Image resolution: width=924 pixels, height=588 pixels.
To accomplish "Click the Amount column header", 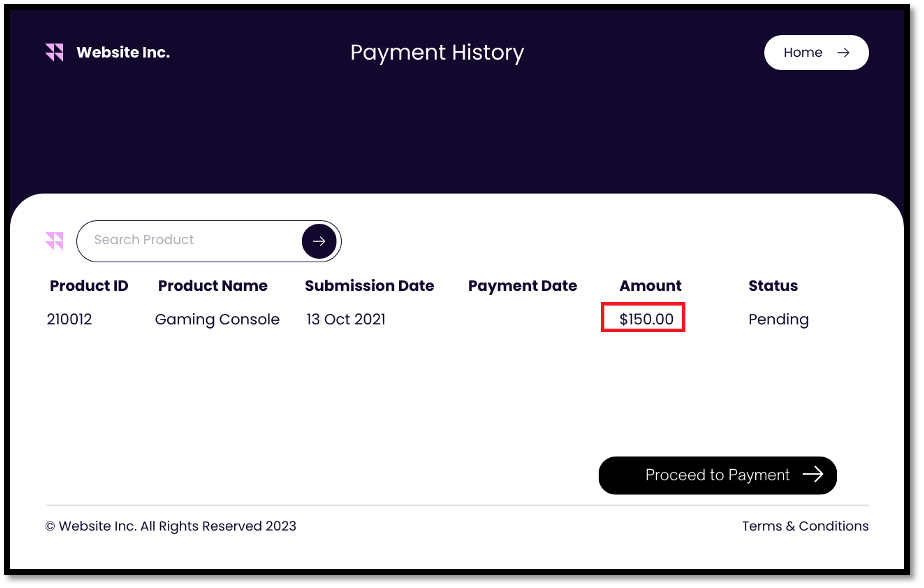I will pyautogui.click(x=650, y=286).
